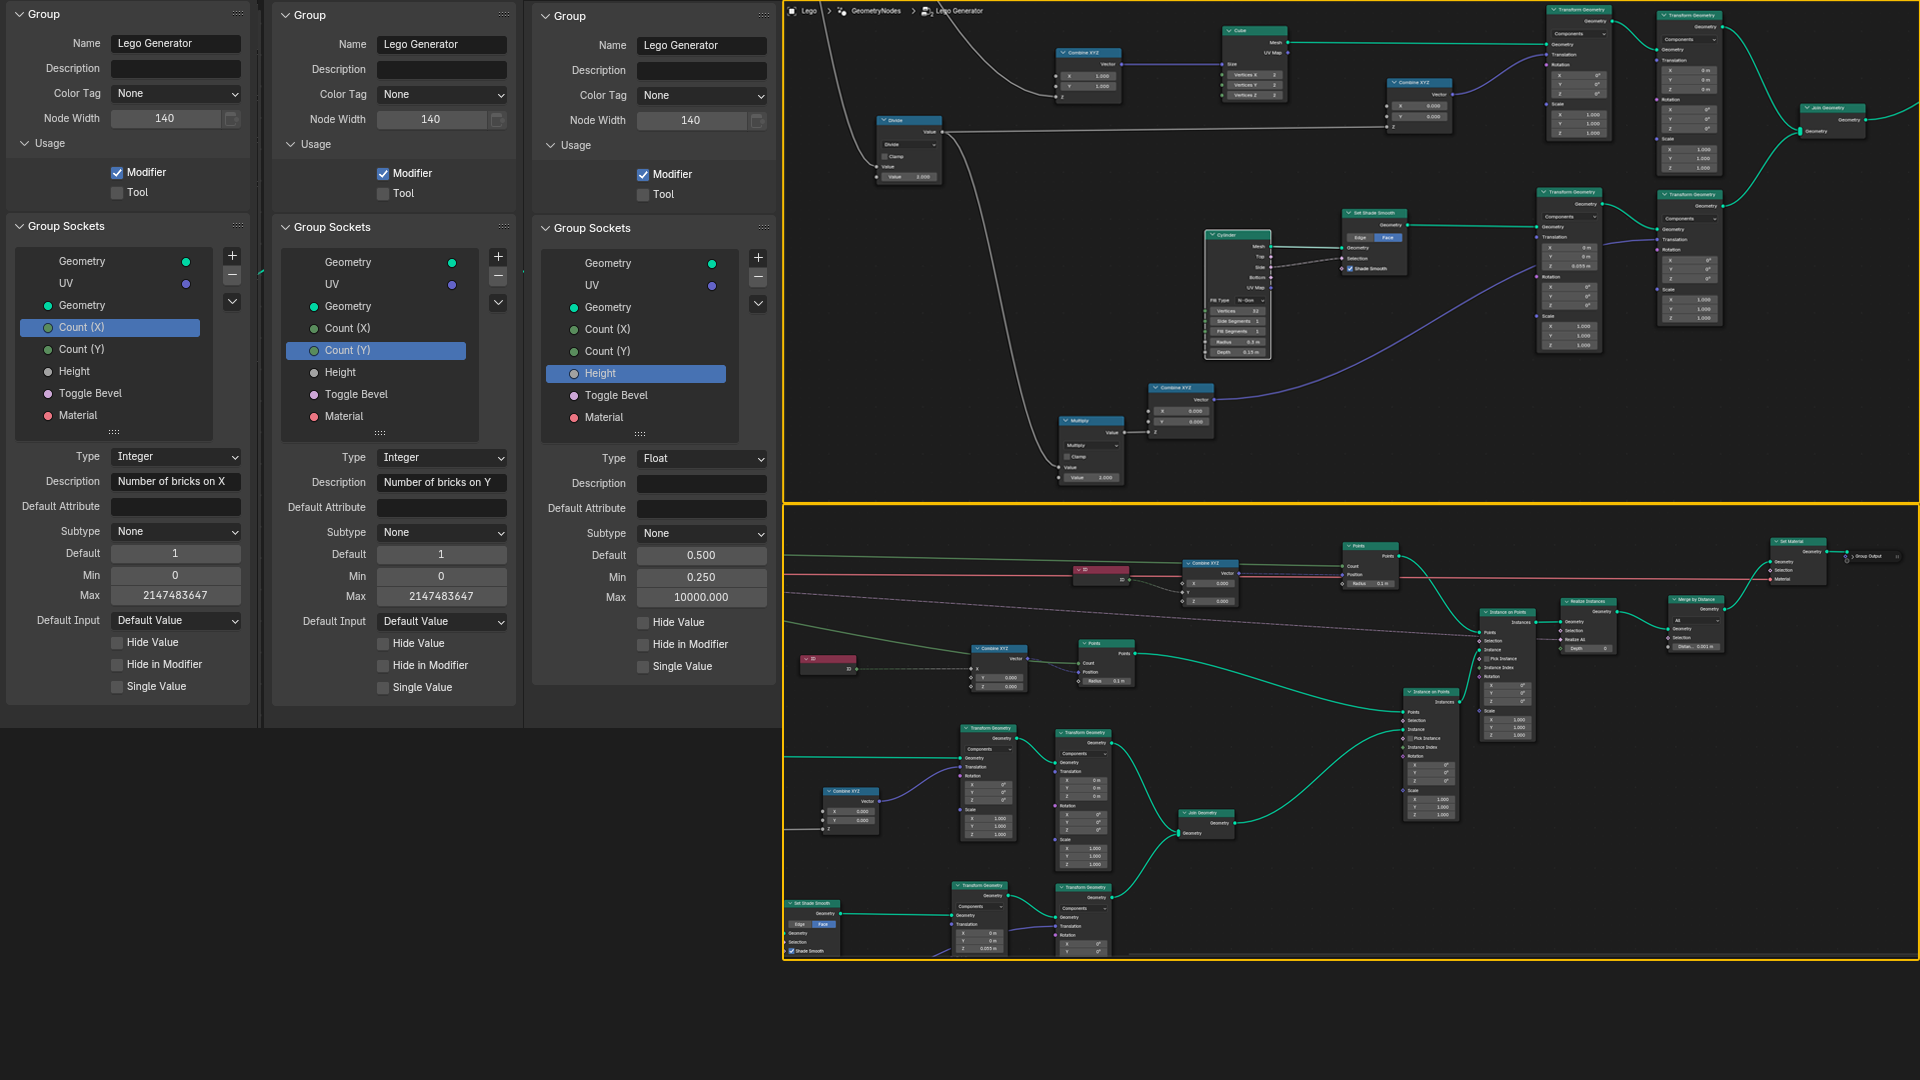Click the leftmost socket list resize handle
The width and height of the screenshot is (1920, 1080).
click(114, 432)
